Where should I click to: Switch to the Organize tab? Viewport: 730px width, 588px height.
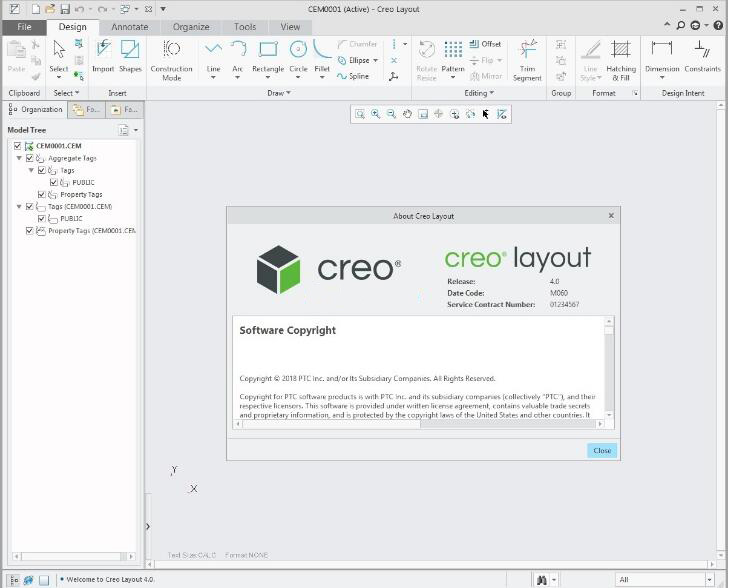[x=191, y=27]
